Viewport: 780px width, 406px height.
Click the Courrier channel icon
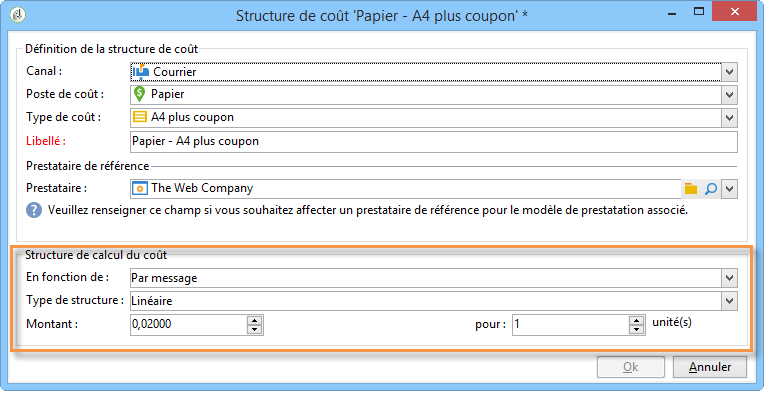click(141, 72)
